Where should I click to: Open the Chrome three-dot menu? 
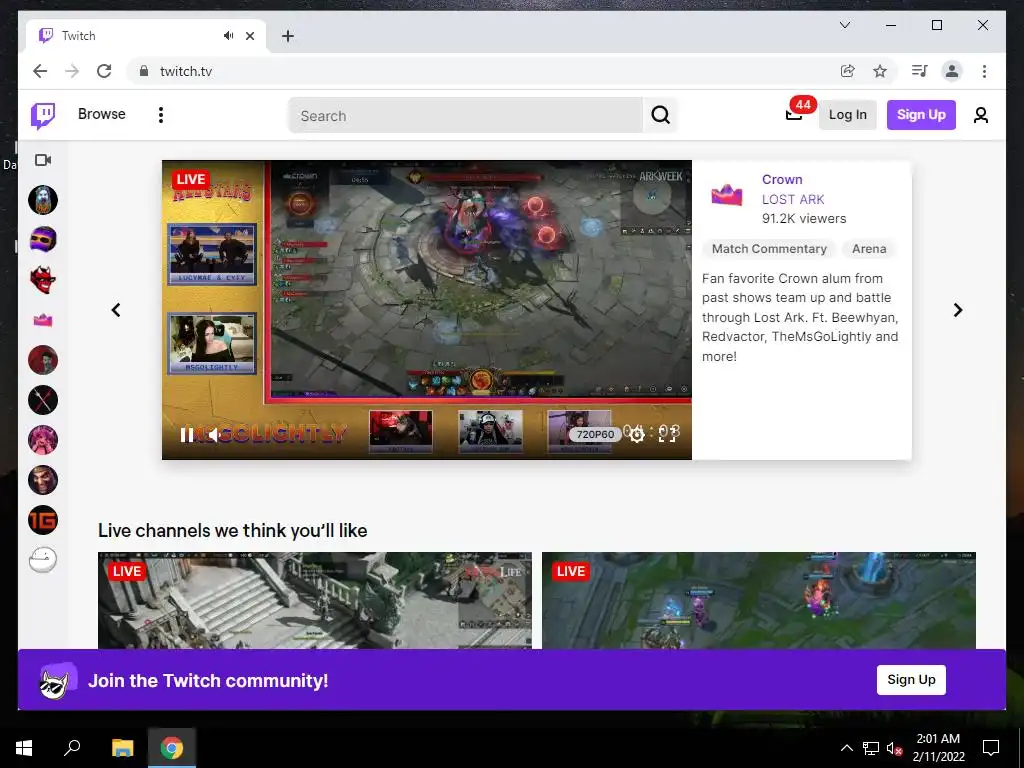[x=984, y=71]
